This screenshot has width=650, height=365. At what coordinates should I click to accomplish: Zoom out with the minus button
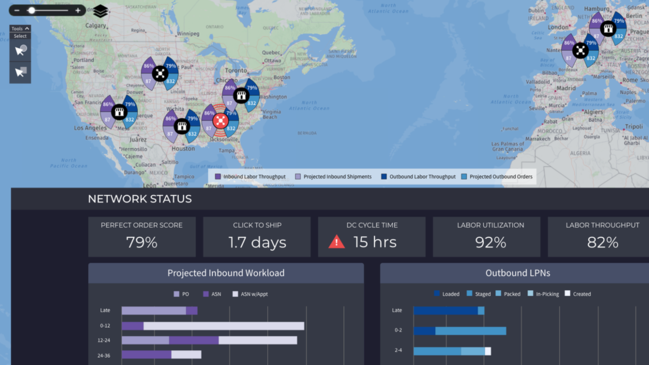pos(17,10)
